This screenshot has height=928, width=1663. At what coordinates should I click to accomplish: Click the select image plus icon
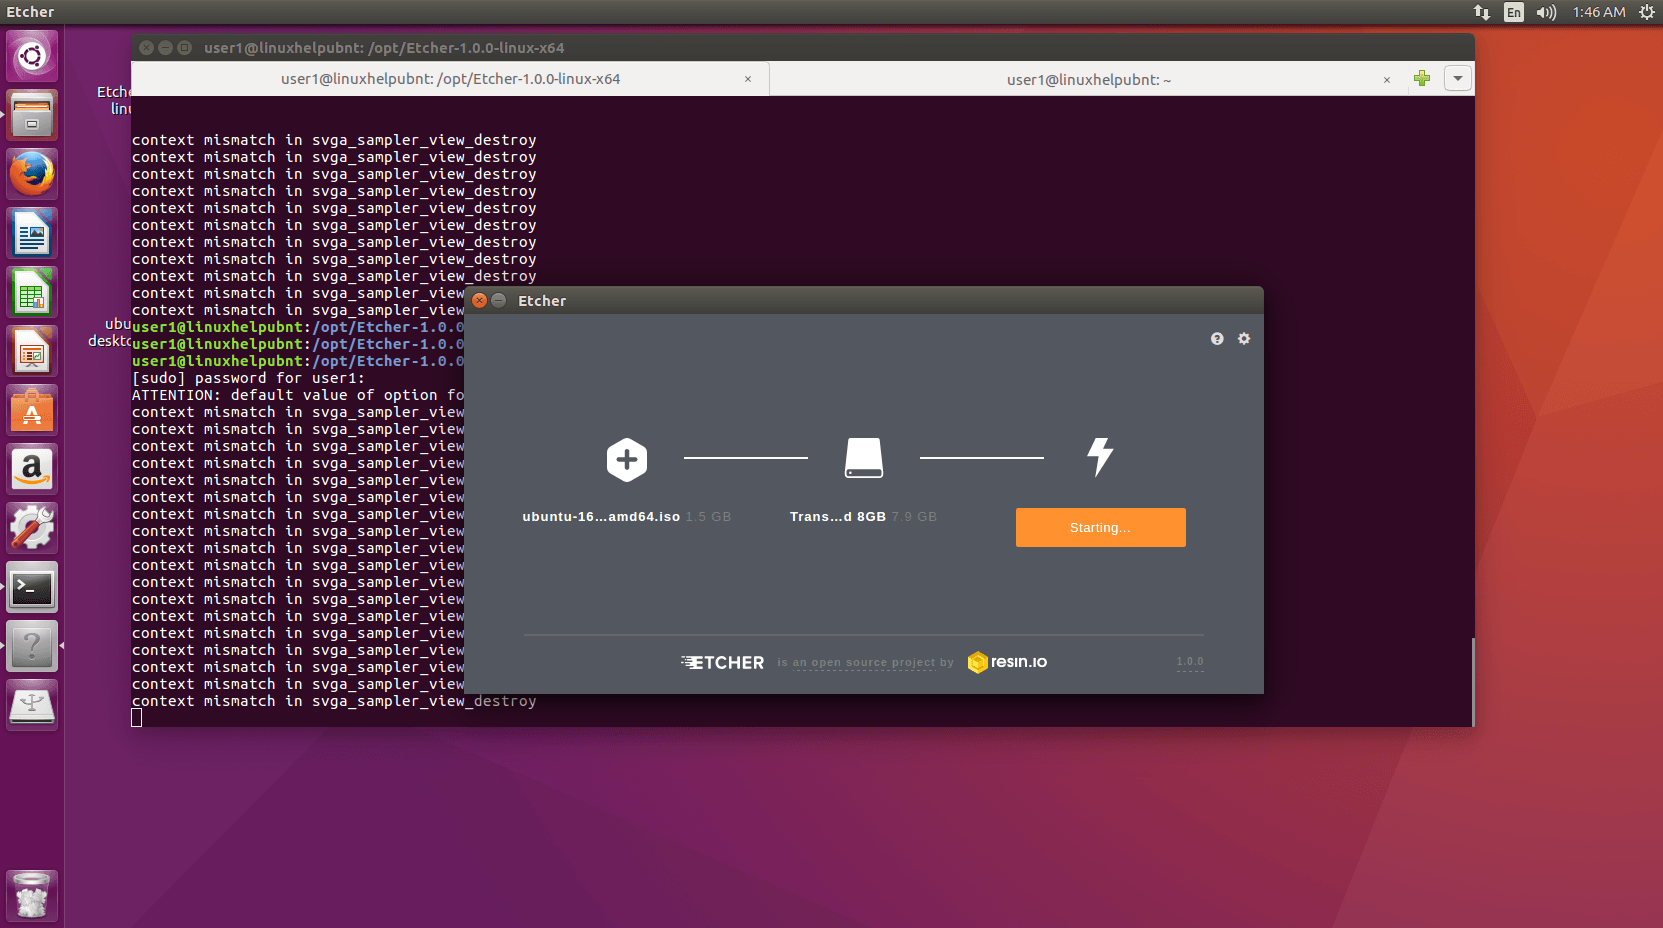coord(627,460)
